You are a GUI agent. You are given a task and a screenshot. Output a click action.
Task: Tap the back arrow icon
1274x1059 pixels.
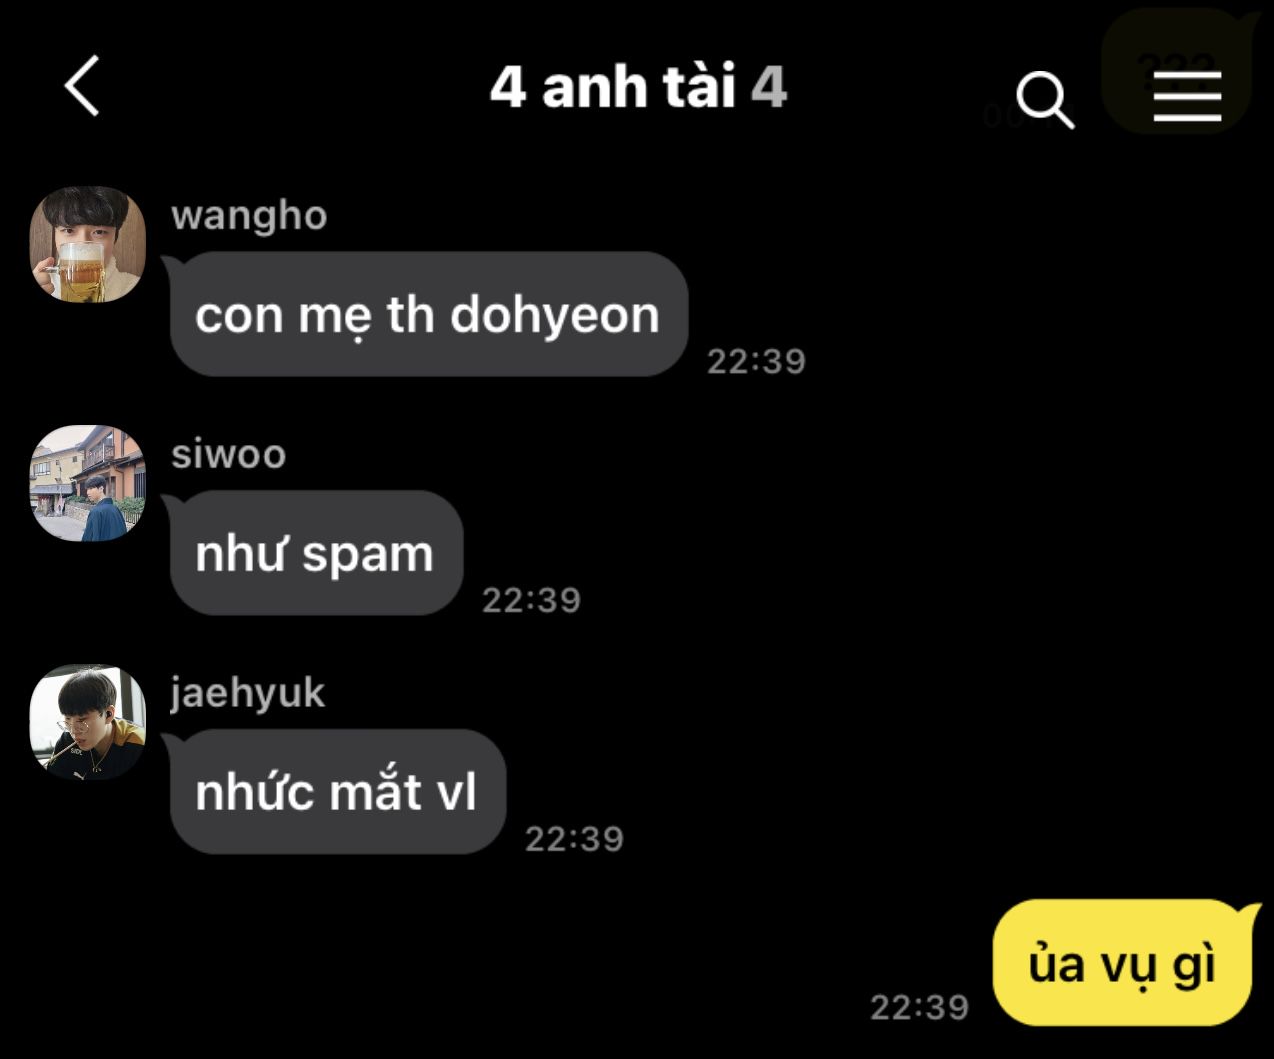click(82, 86)
